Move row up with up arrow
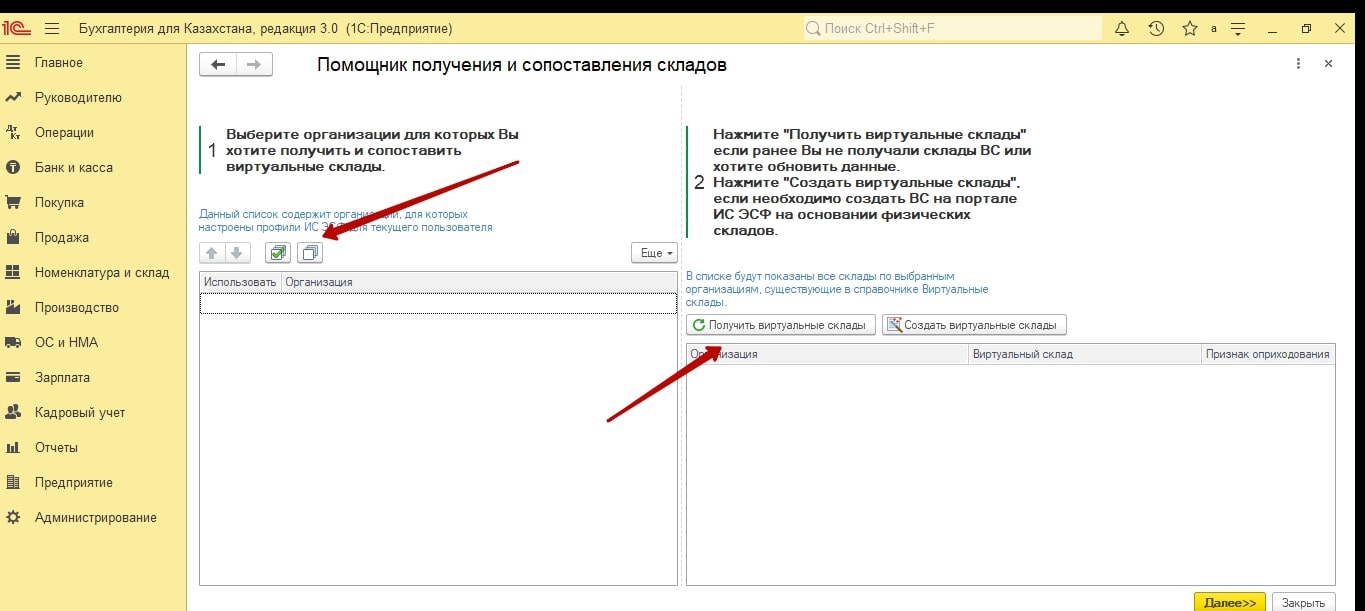The height and width of the screenshot is (611, 1365). (212, 253)
